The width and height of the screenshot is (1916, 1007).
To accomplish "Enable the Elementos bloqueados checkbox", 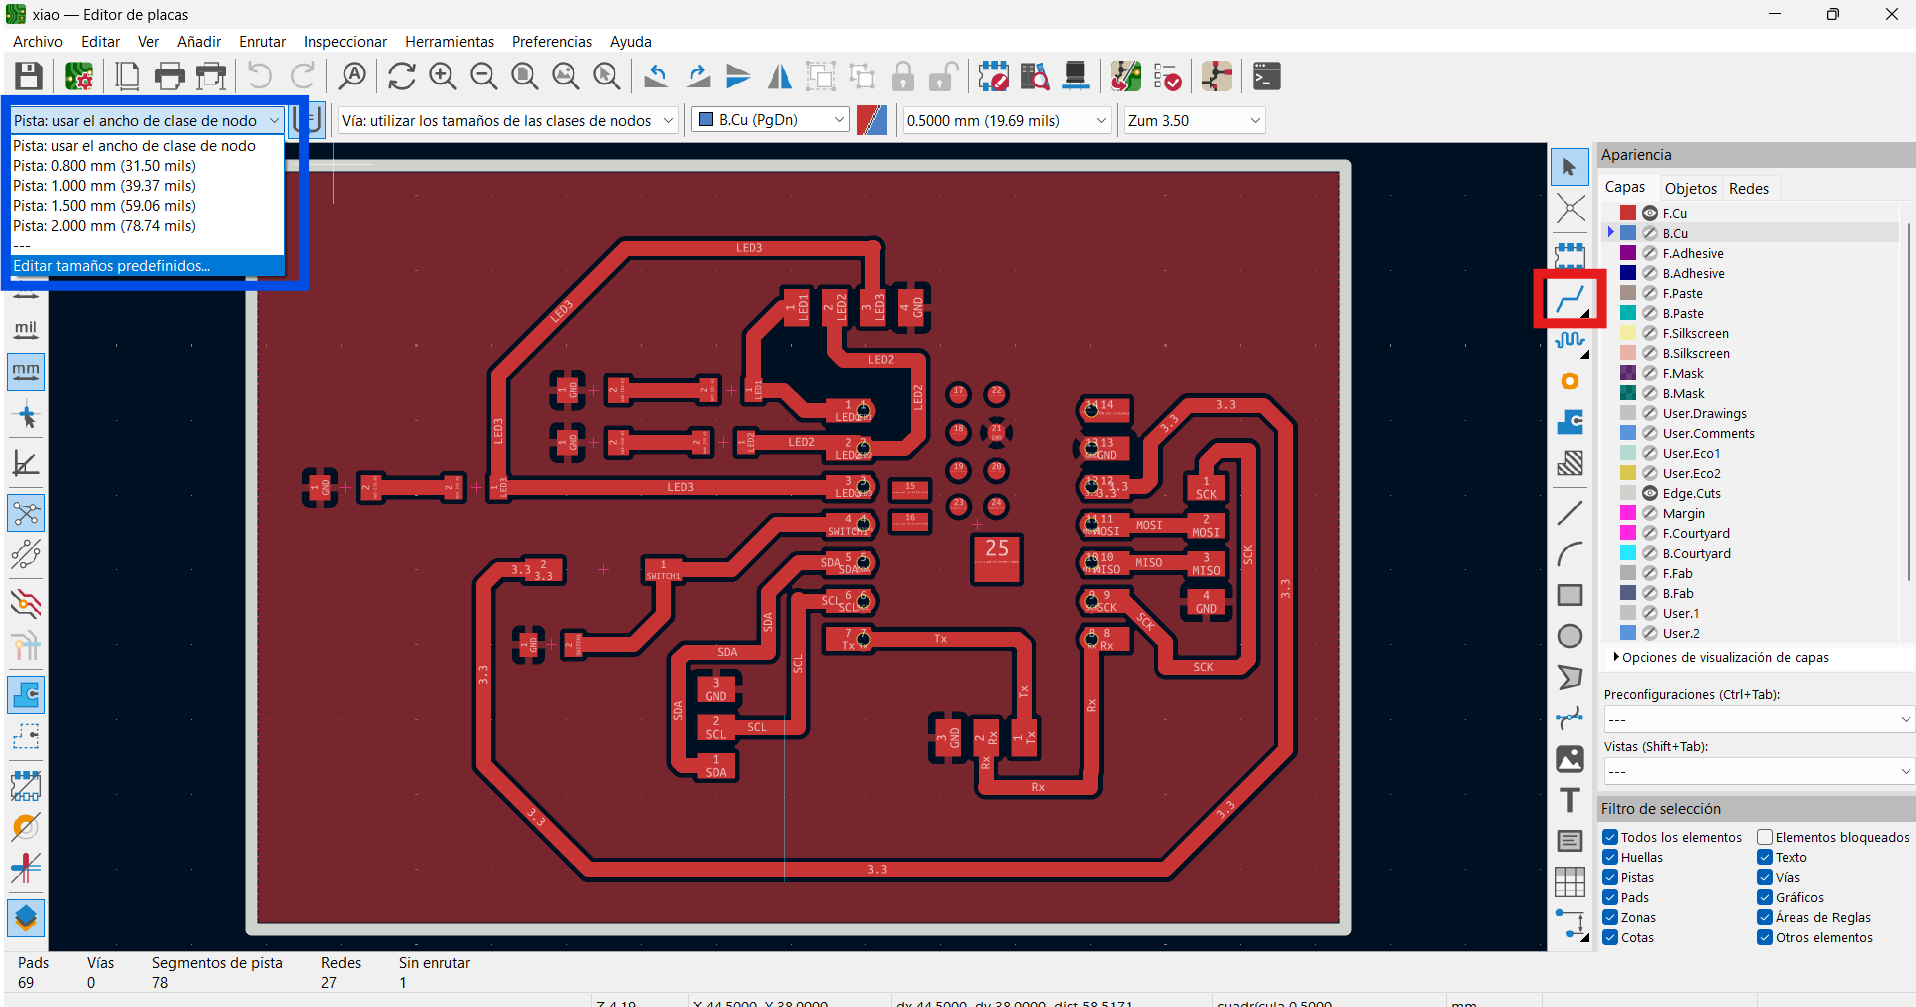I will coord(1765,837).
